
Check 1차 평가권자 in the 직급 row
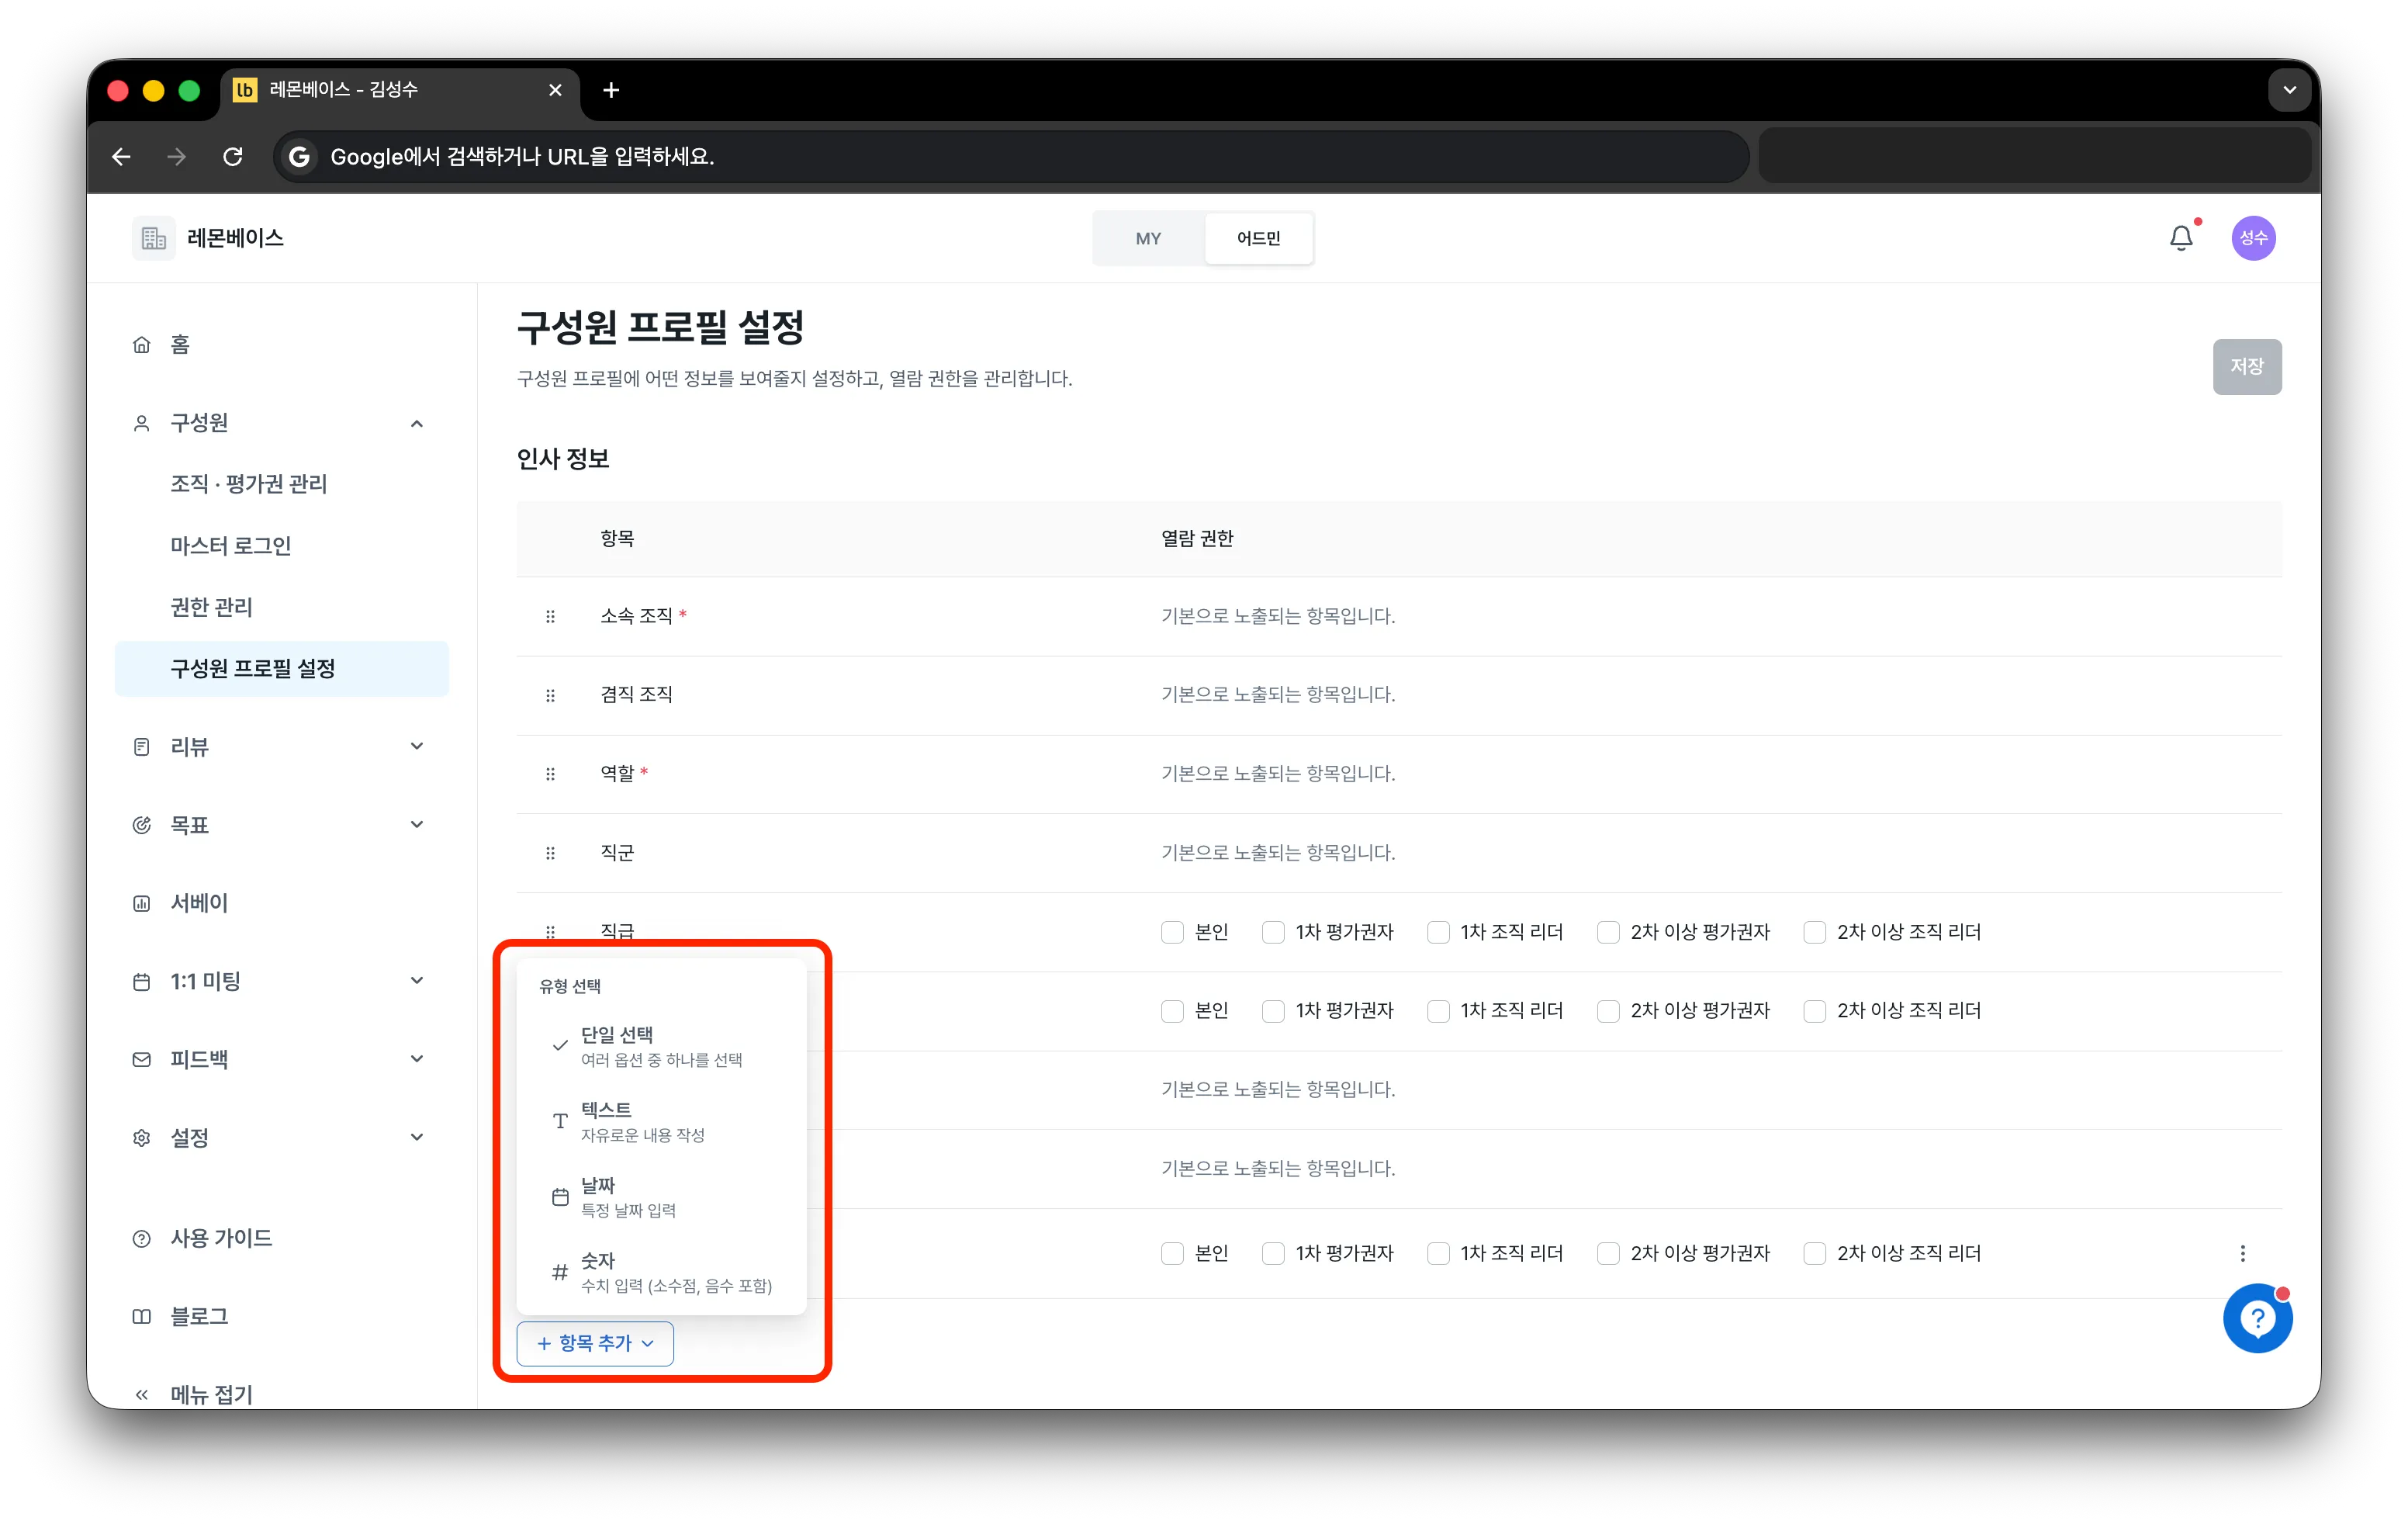(x=1273, y=932)
